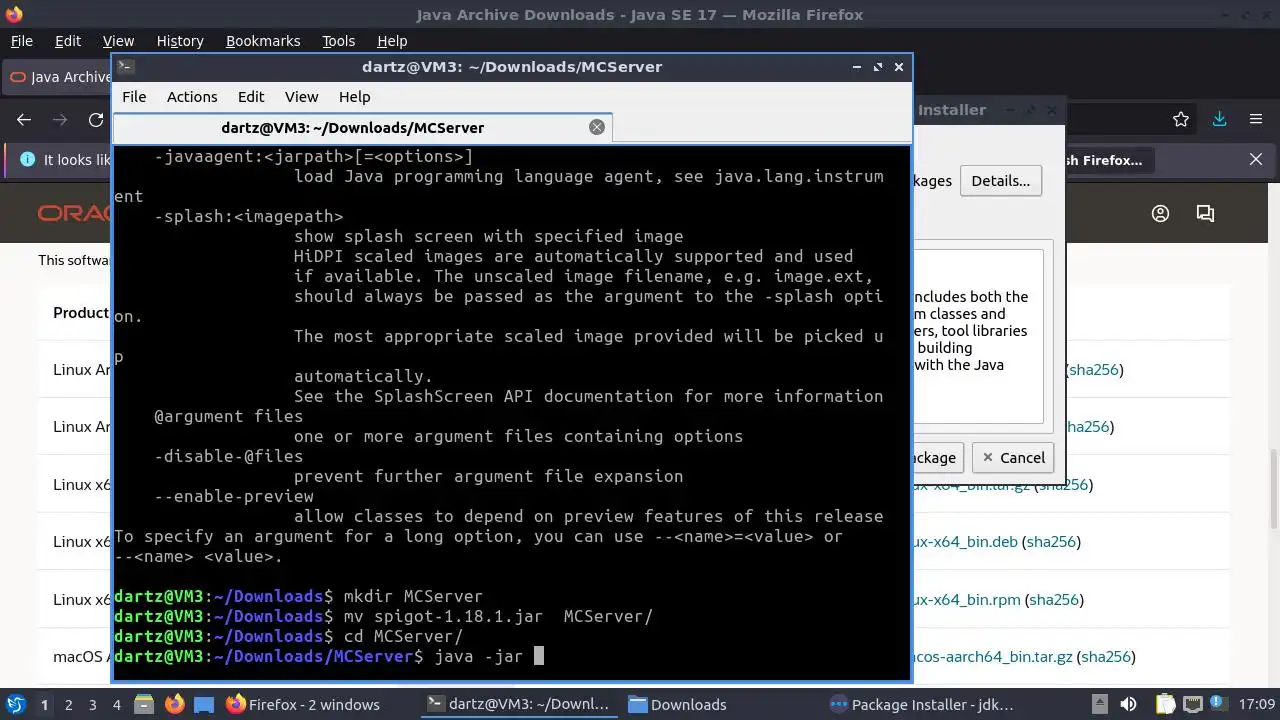Bookmark this page with star icon
The height and width of the screenshot is (720, 1280).
click(1181, 120)
